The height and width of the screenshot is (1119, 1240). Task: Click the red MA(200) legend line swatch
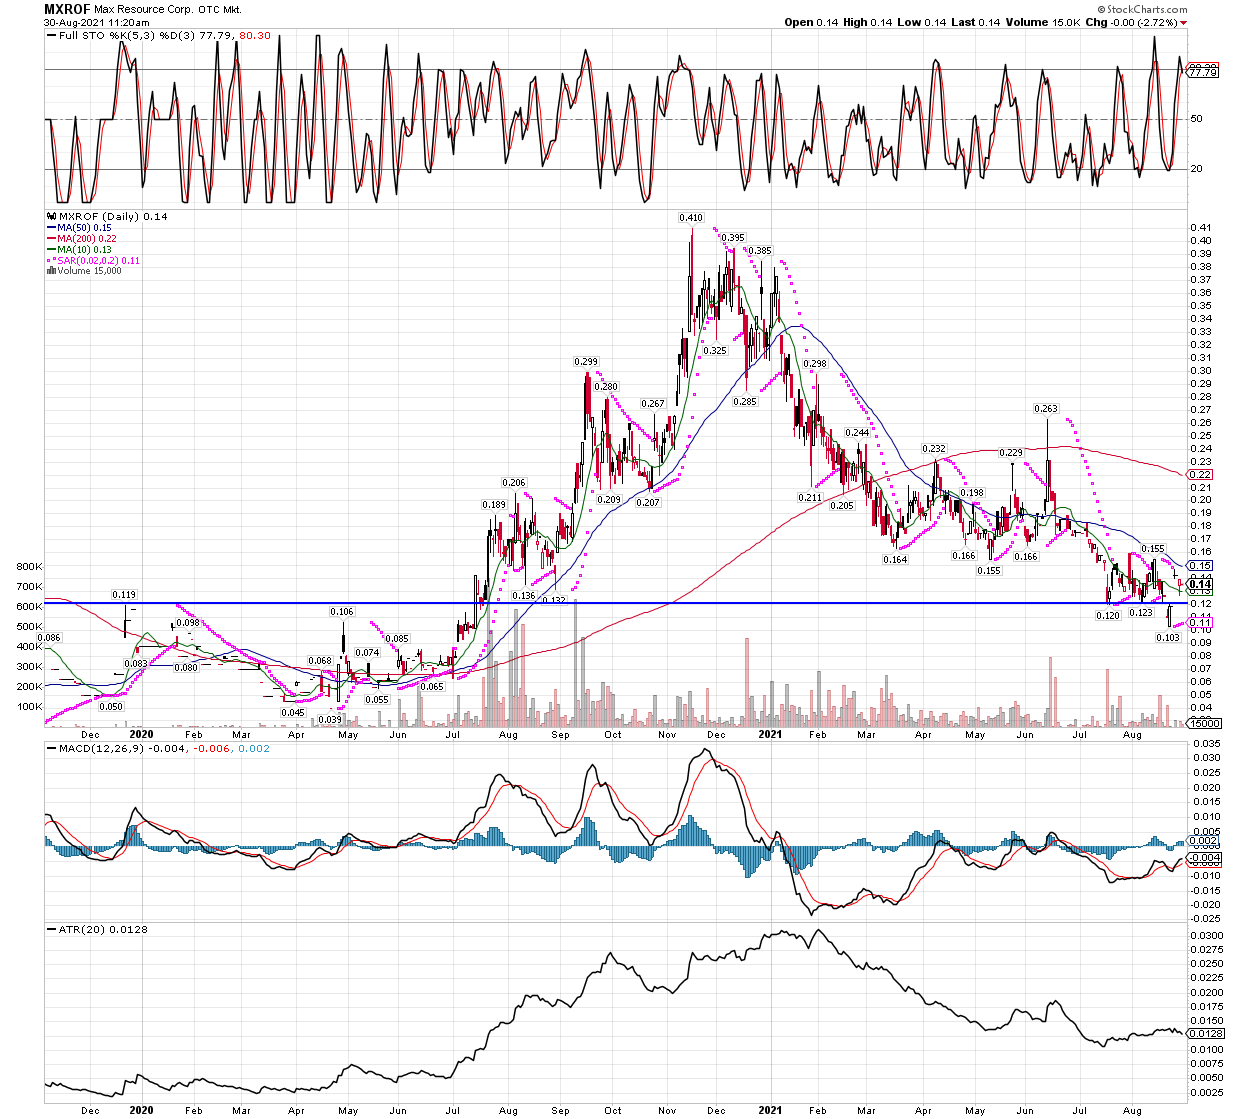(x=52, y=239)
